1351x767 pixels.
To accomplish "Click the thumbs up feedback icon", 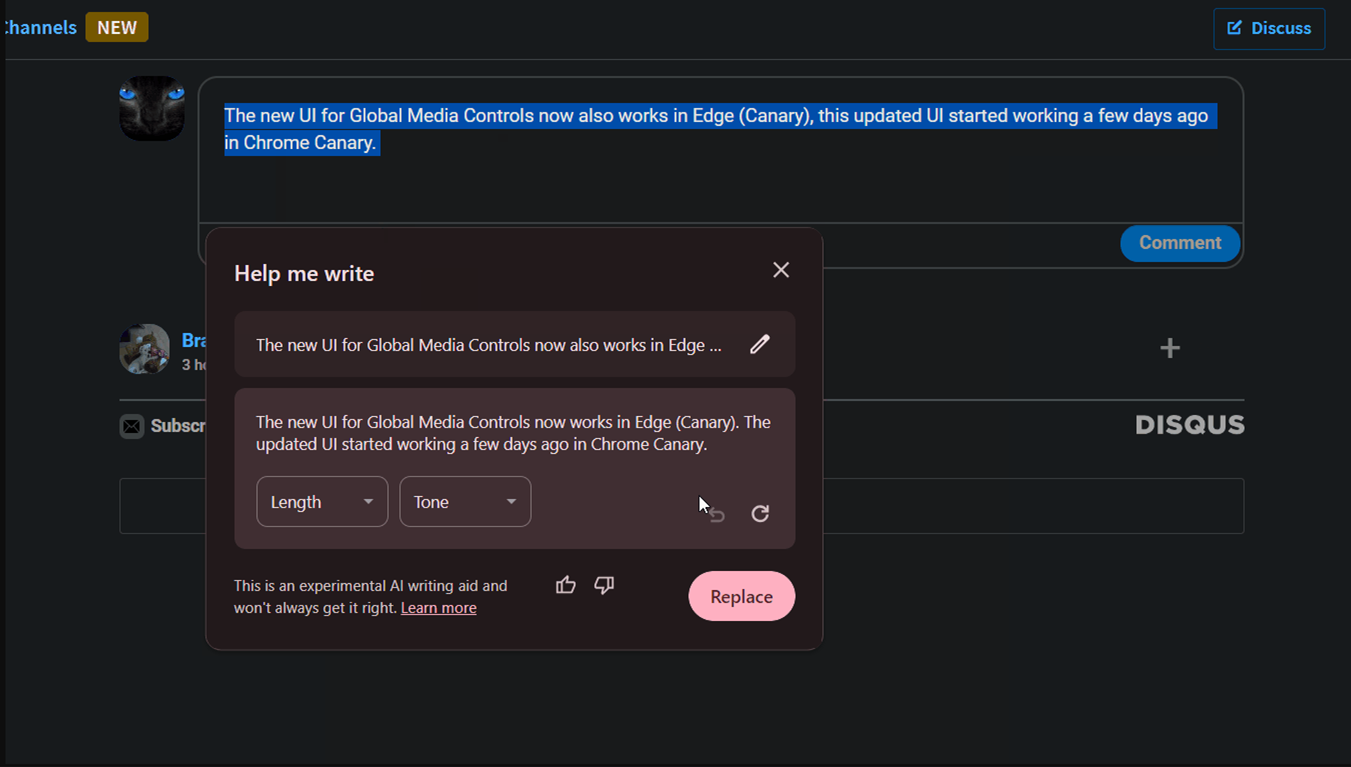I will [x=566, y=585].
